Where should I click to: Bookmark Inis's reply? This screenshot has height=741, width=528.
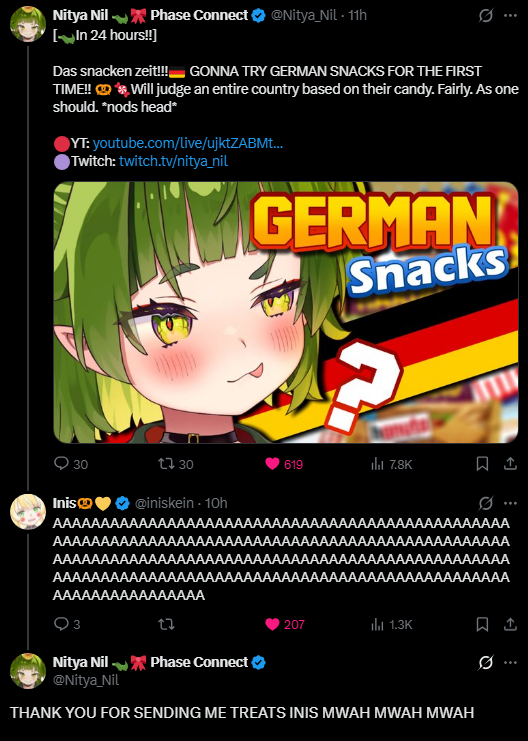482,624
